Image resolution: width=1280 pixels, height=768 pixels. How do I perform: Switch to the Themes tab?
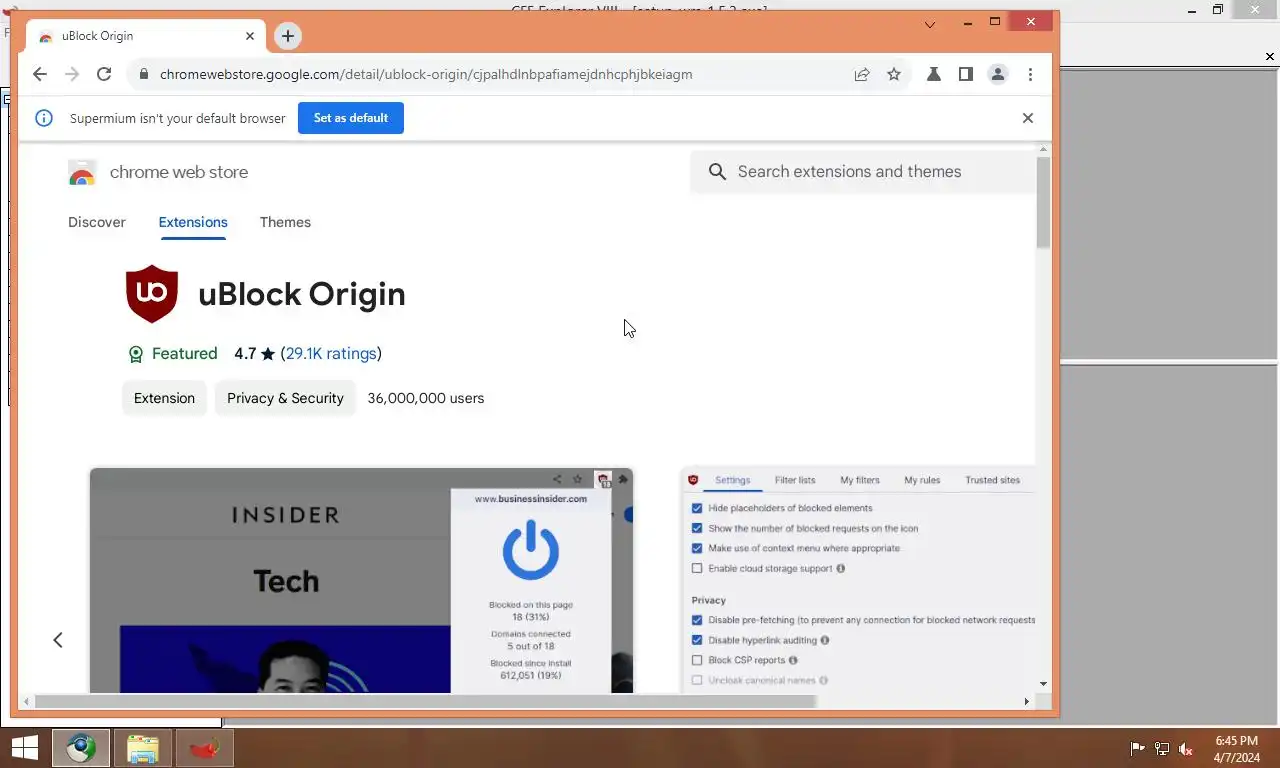(x=285, y=222)
